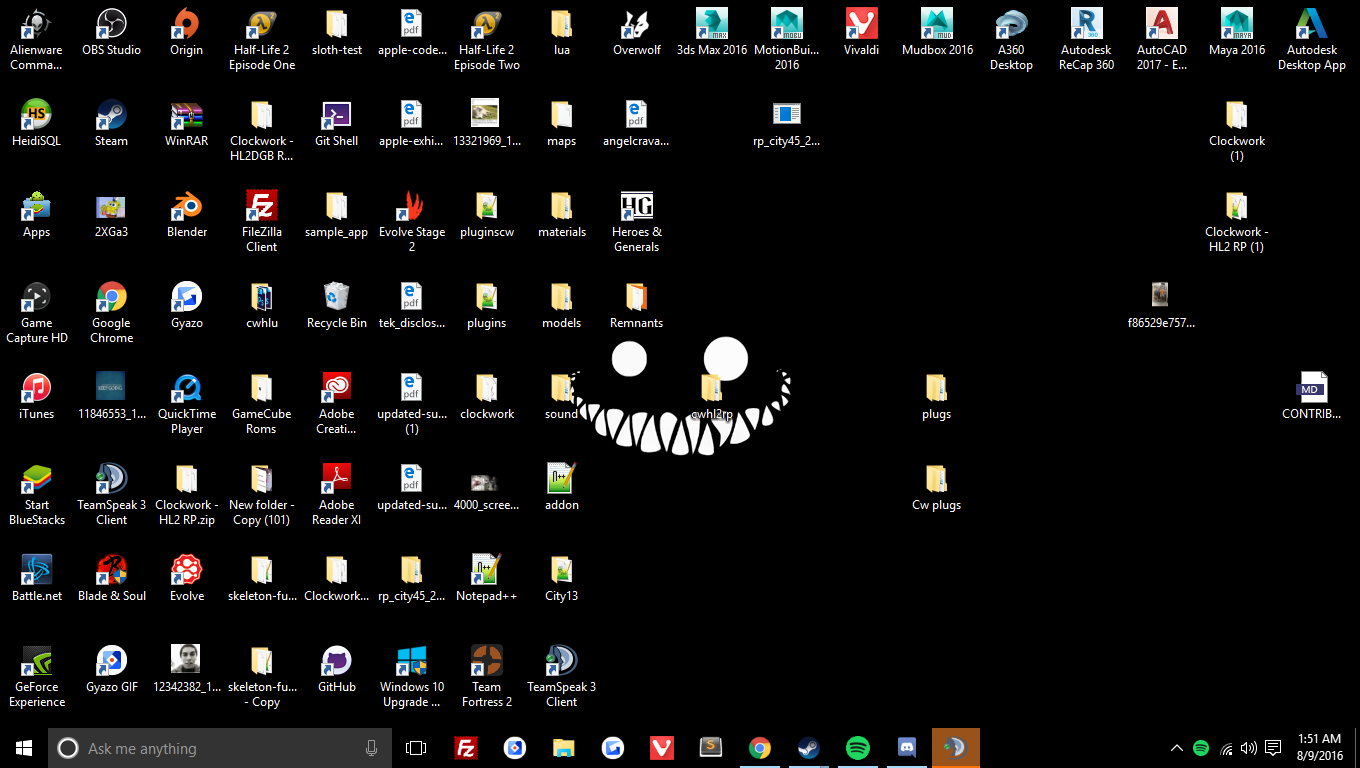Click the Git Shell shortcut

tap(336, 123)
